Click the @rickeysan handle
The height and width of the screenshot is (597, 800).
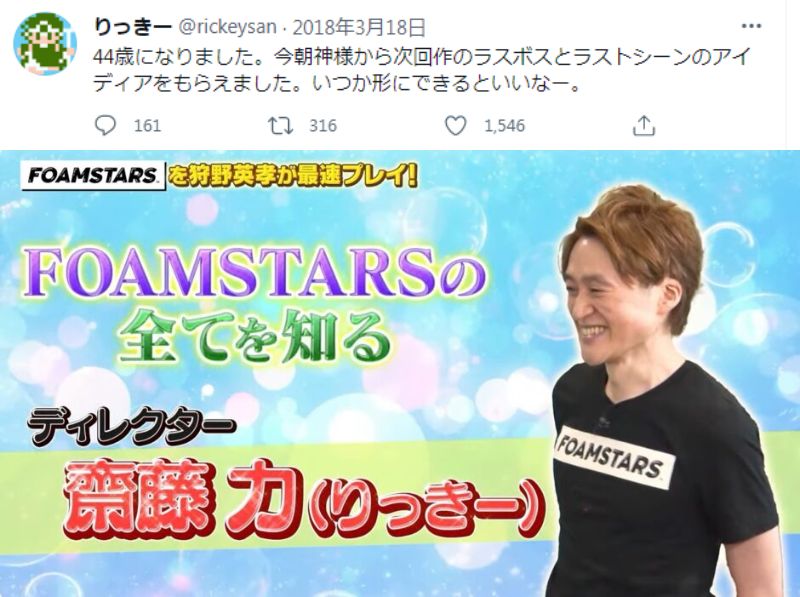[228, 27]
